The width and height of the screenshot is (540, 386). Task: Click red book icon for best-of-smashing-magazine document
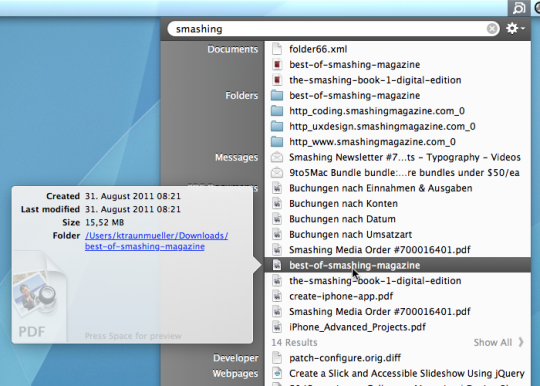click(277, 64)
